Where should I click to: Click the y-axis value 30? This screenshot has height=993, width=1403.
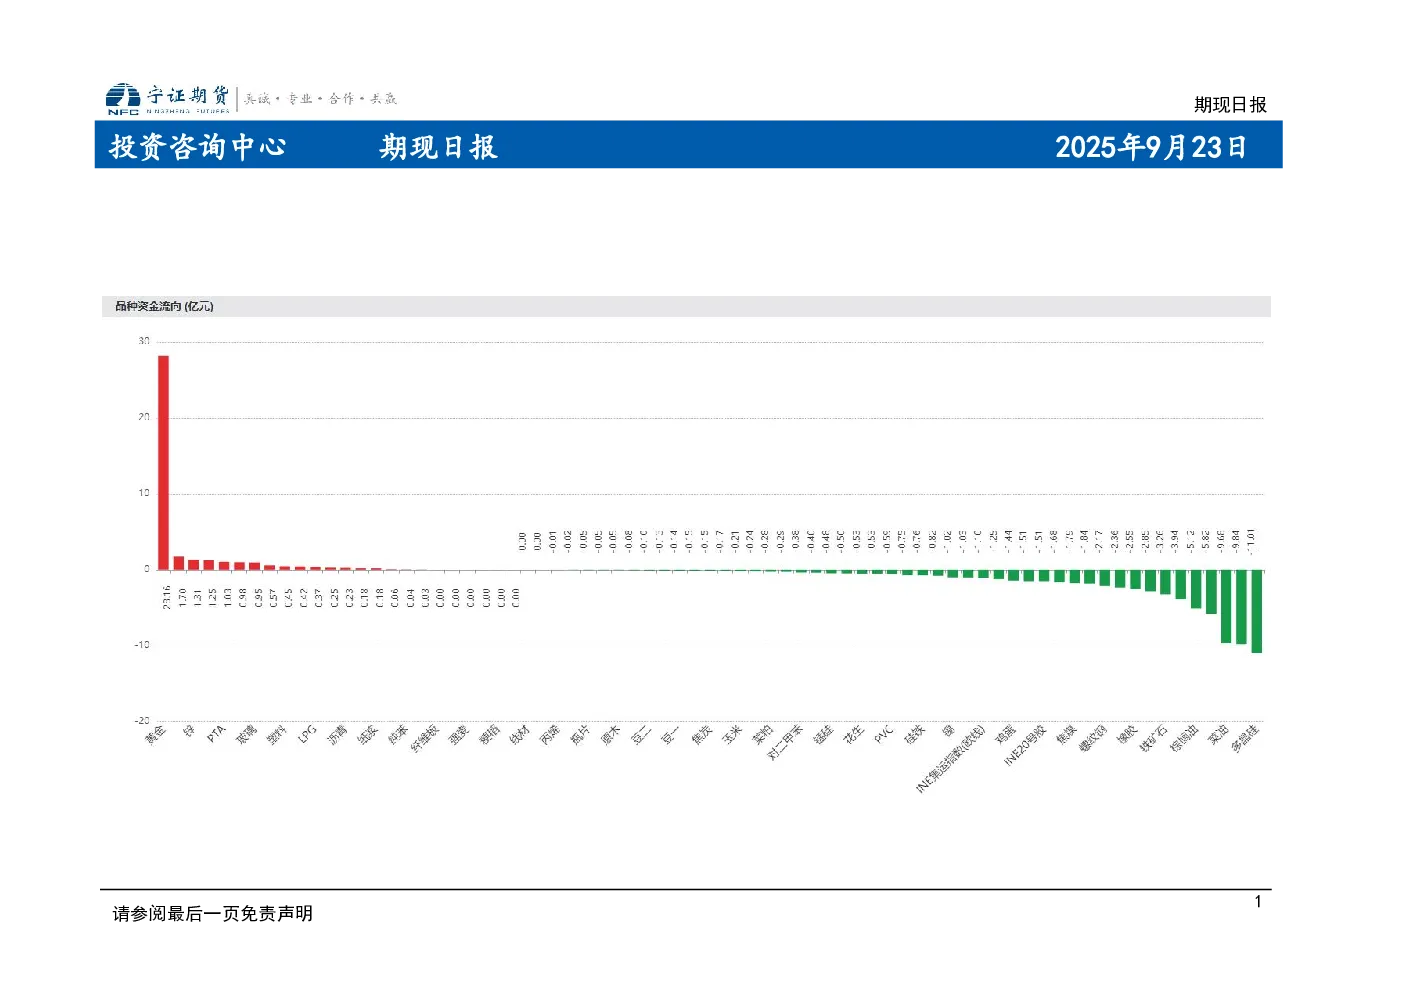tap(144, 341)
